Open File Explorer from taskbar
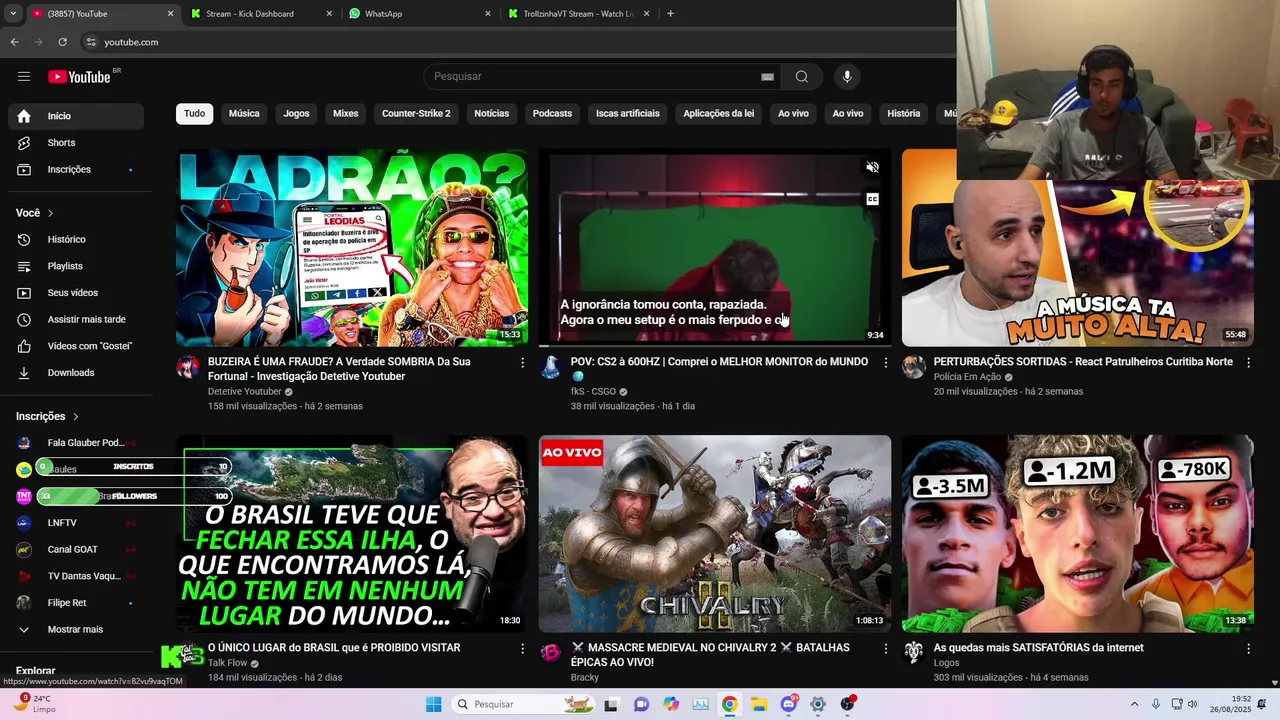Image resolution: width=1280 pixels, height=720 pixels. tap(759, 704)
